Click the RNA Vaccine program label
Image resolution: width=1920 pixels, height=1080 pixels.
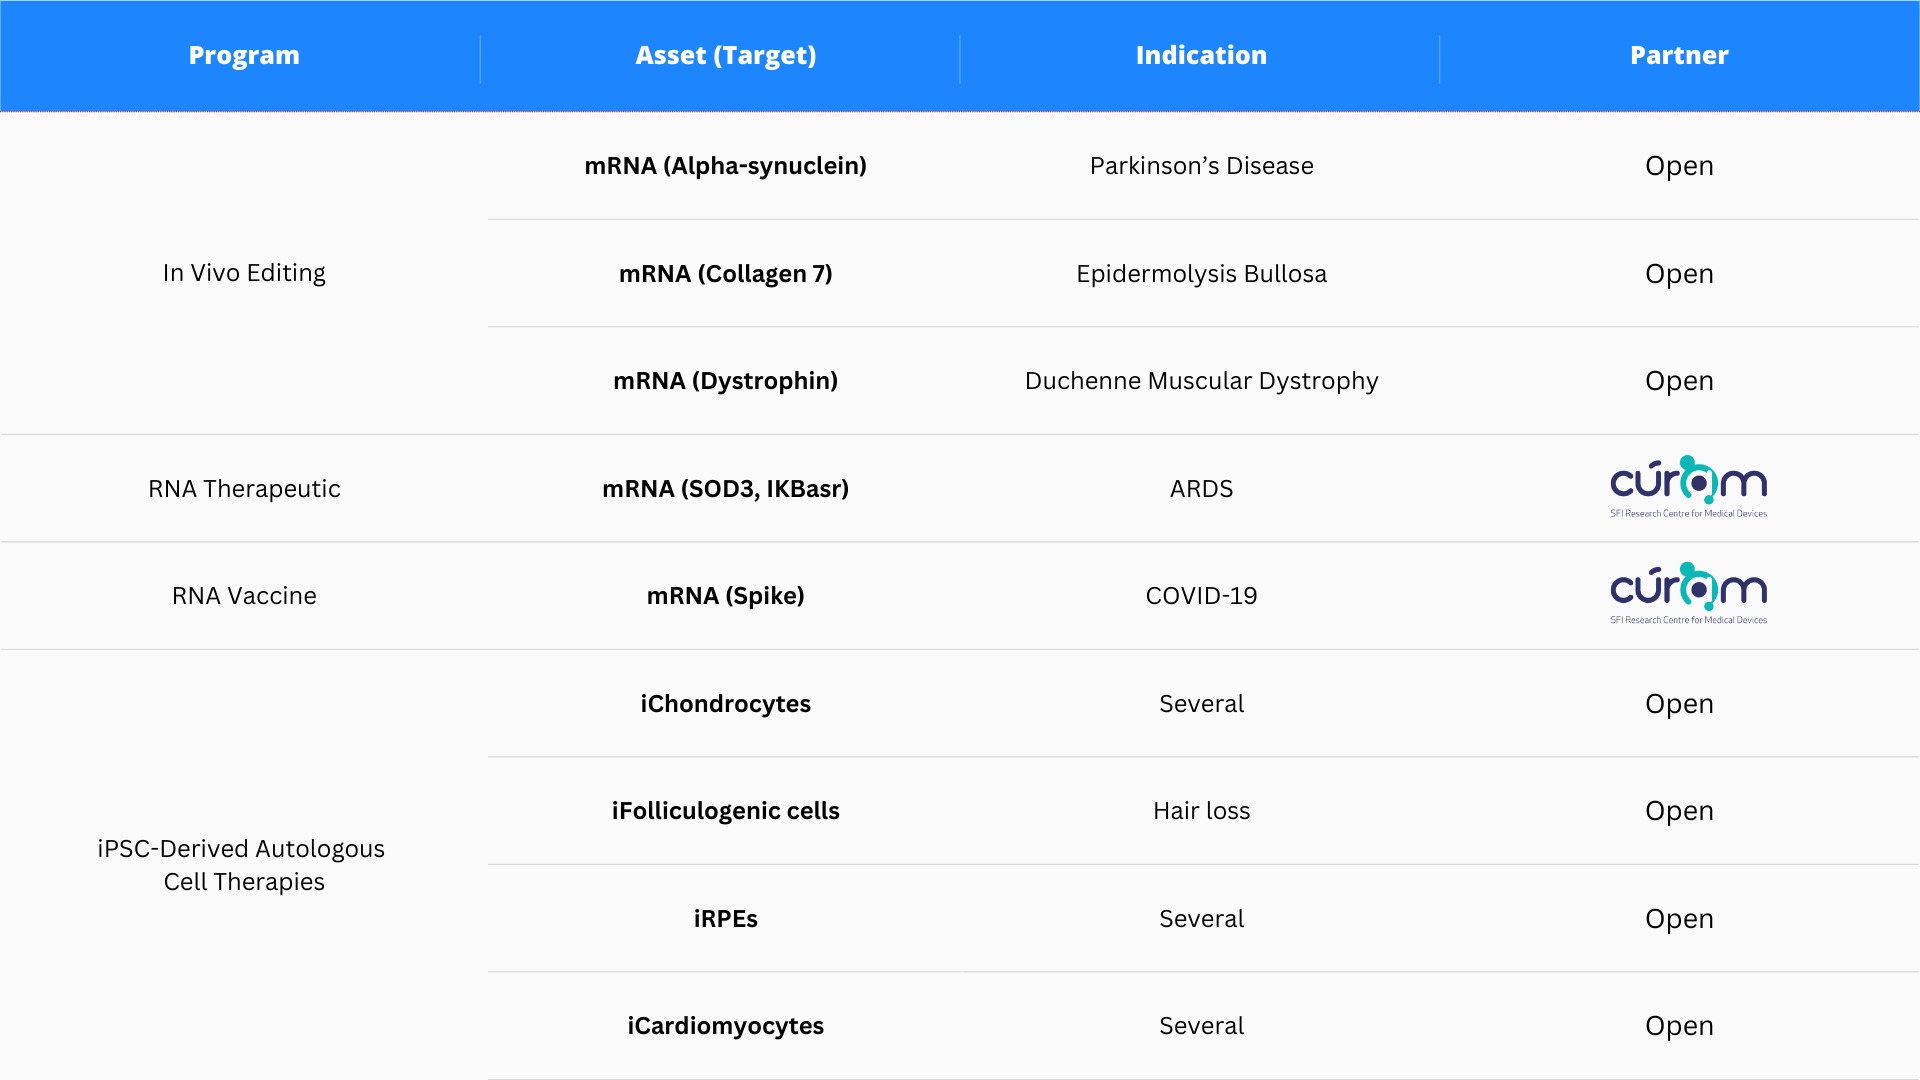click(x=244, y=596)
